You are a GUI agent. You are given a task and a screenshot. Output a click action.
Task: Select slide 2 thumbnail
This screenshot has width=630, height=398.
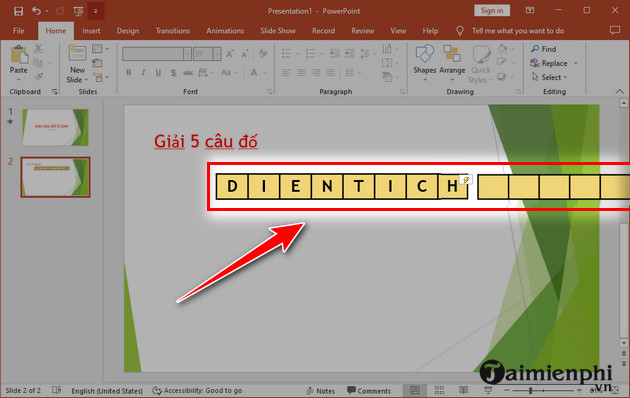55,177
